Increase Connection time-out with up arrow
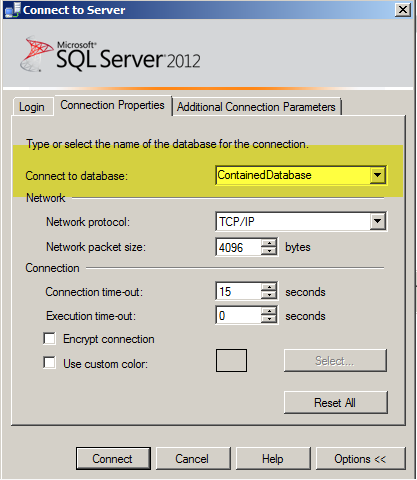 tap(269, 287)
